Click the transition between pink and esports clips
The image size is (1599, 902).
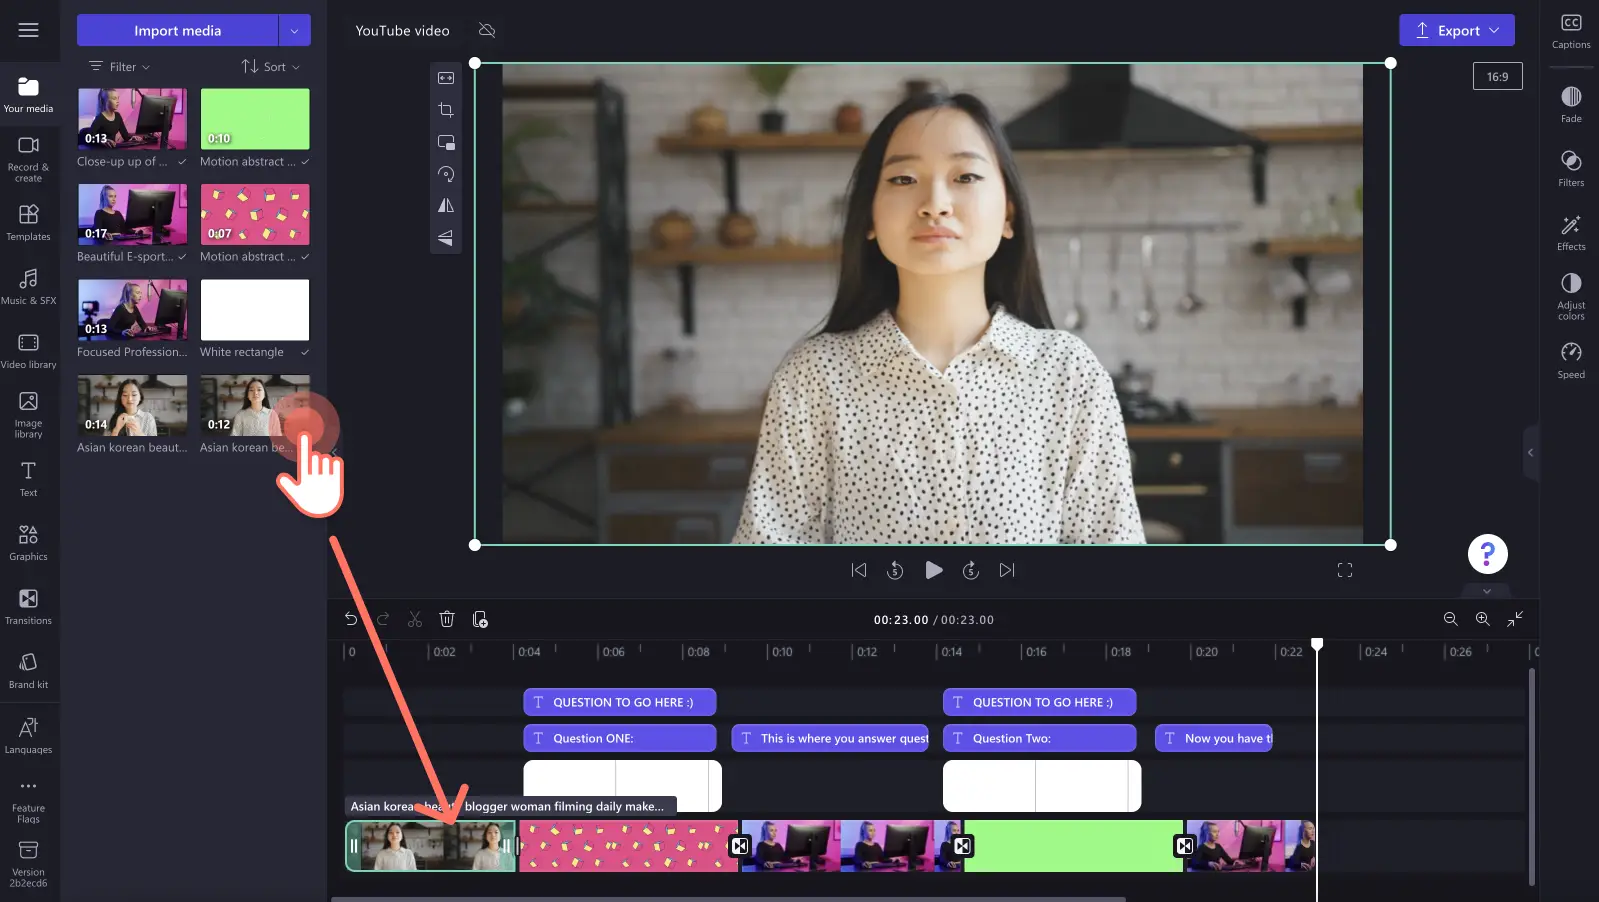[x=739, y=846]
